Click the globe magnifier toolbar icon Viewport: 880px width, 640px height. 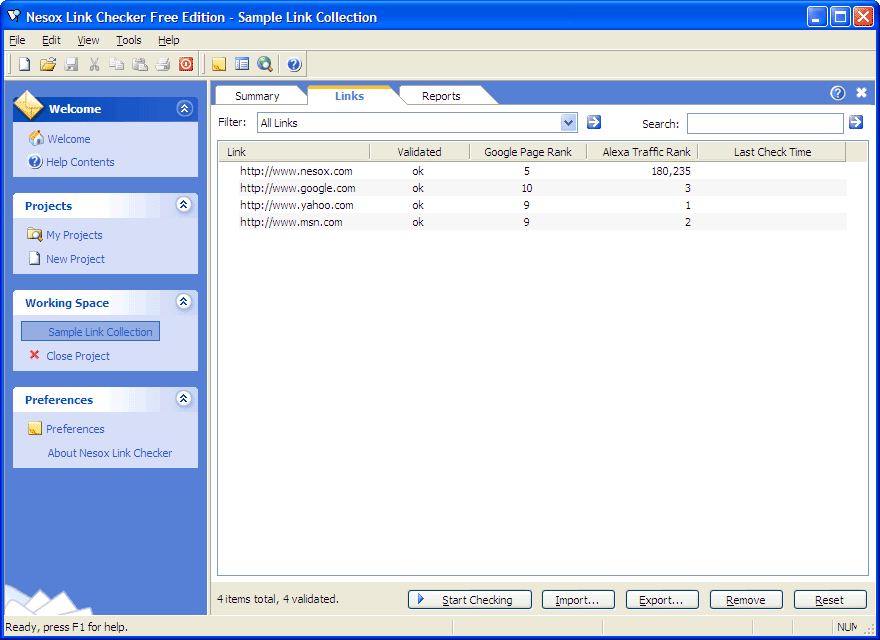pyautogui.click(x=265, y=64)
